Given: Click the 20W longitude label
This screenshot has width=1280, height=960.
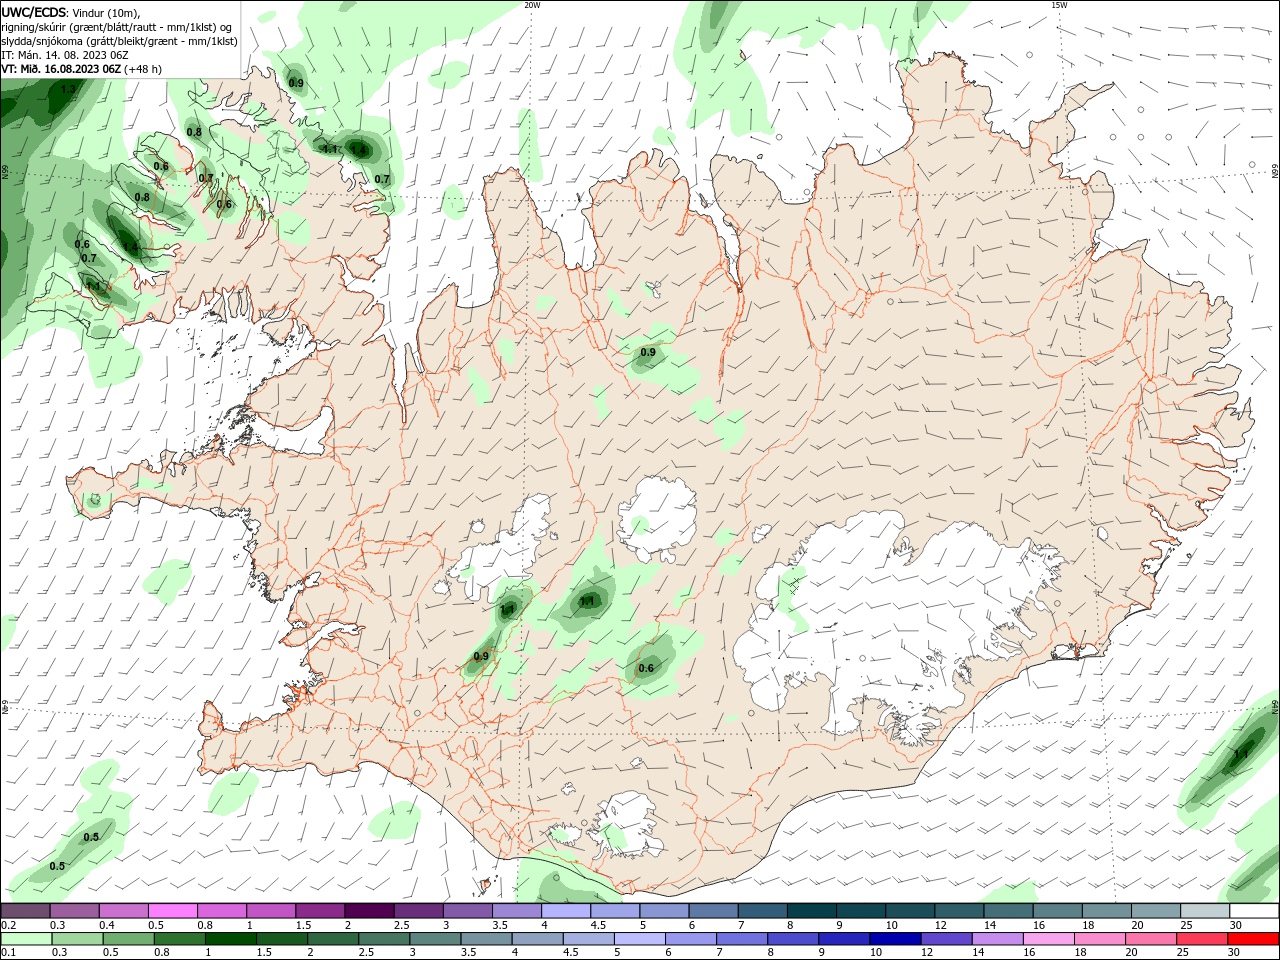Looking at the screenshot, I should (532, 5).
